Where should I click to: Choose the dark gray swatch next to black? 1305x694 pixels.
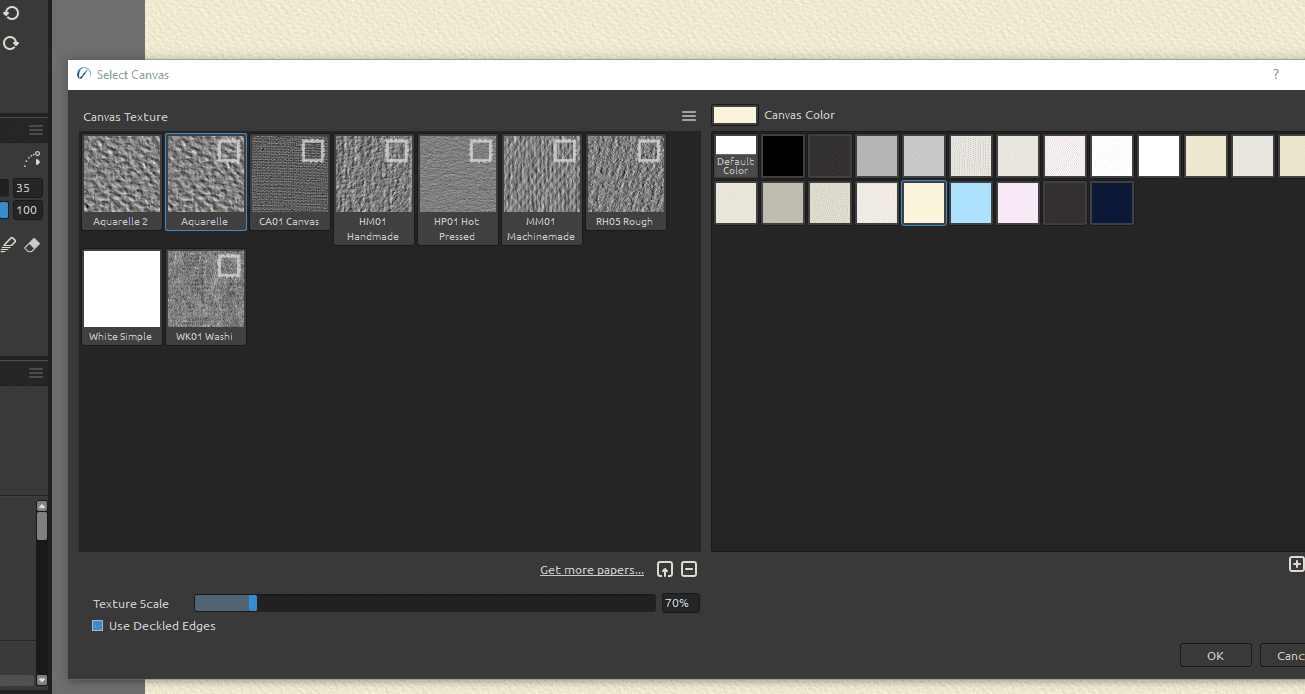tap(830, 156)
